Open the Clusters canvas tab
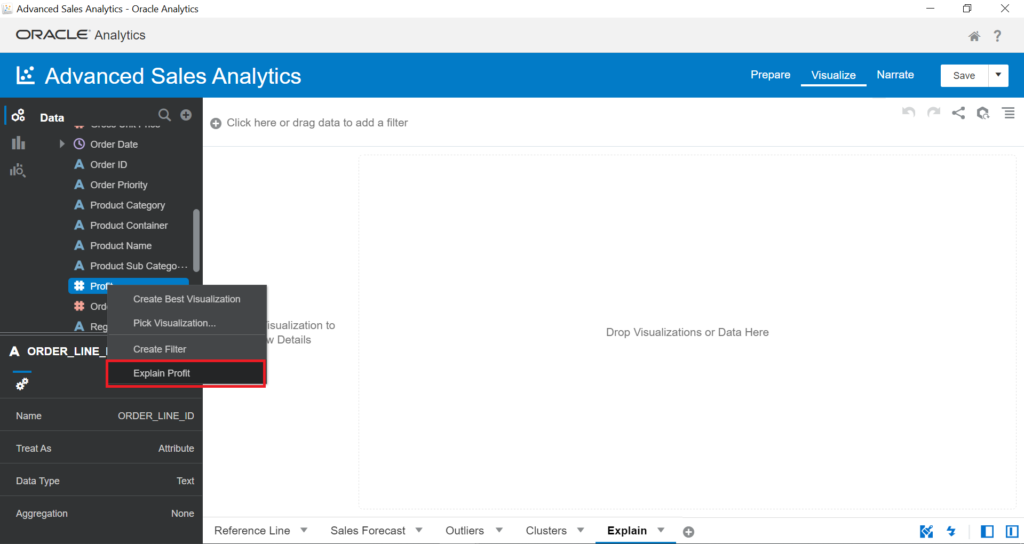The image size is (1024, 544). click(546, 530)
